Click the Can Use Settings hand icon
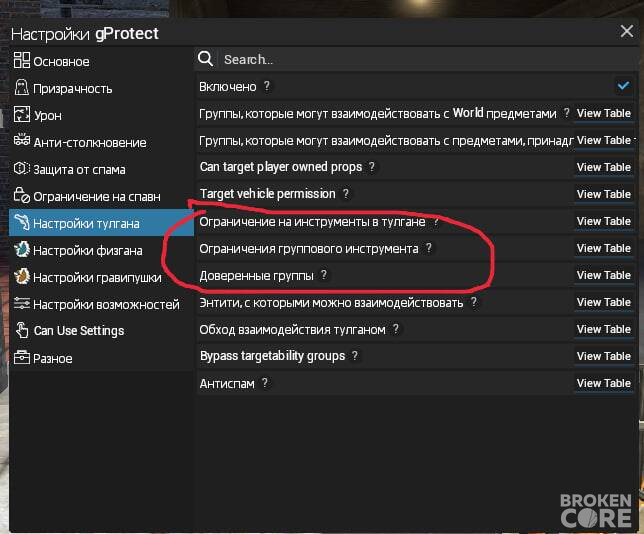This screenshot has height=534, width=644. (x=22, y=330)
